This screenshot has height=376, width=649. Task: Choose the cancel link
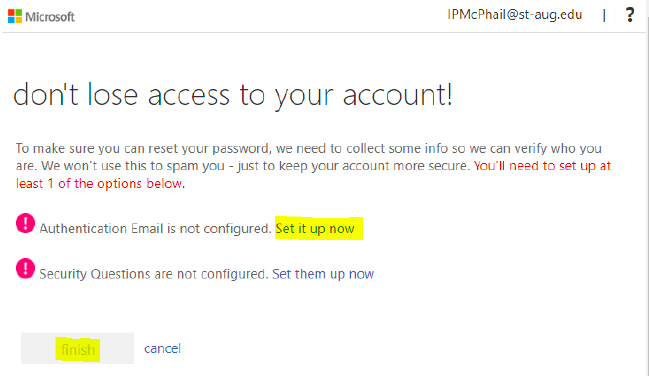(162, 348)
